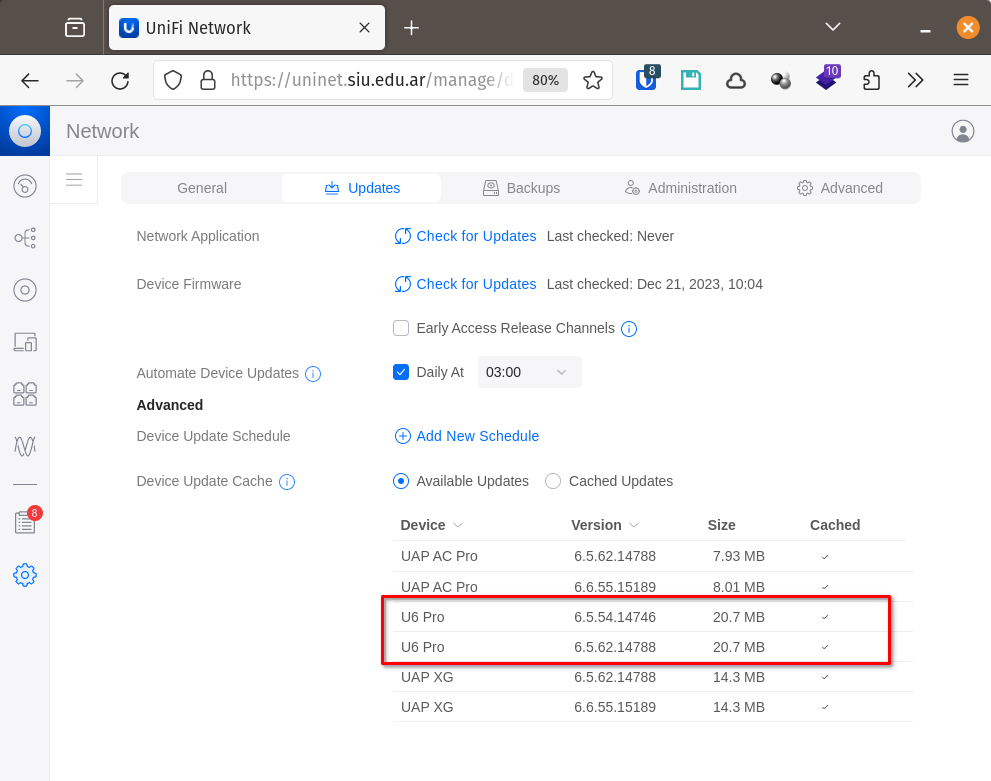This screenshot has width=991, height=781.
Task: Open the Insights waveform sidebar icon
Action: [25, 445]
